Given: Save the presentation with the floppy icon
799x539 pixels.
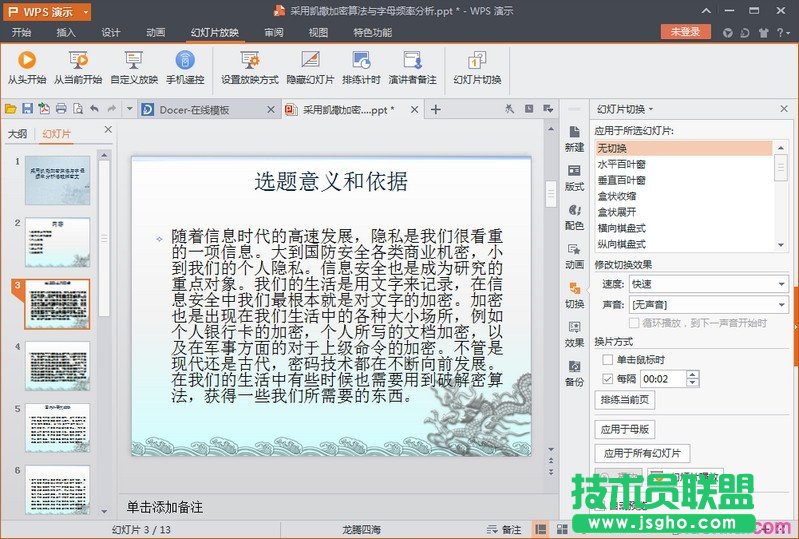Looking at the screenshot, I should tap(28, 109).
